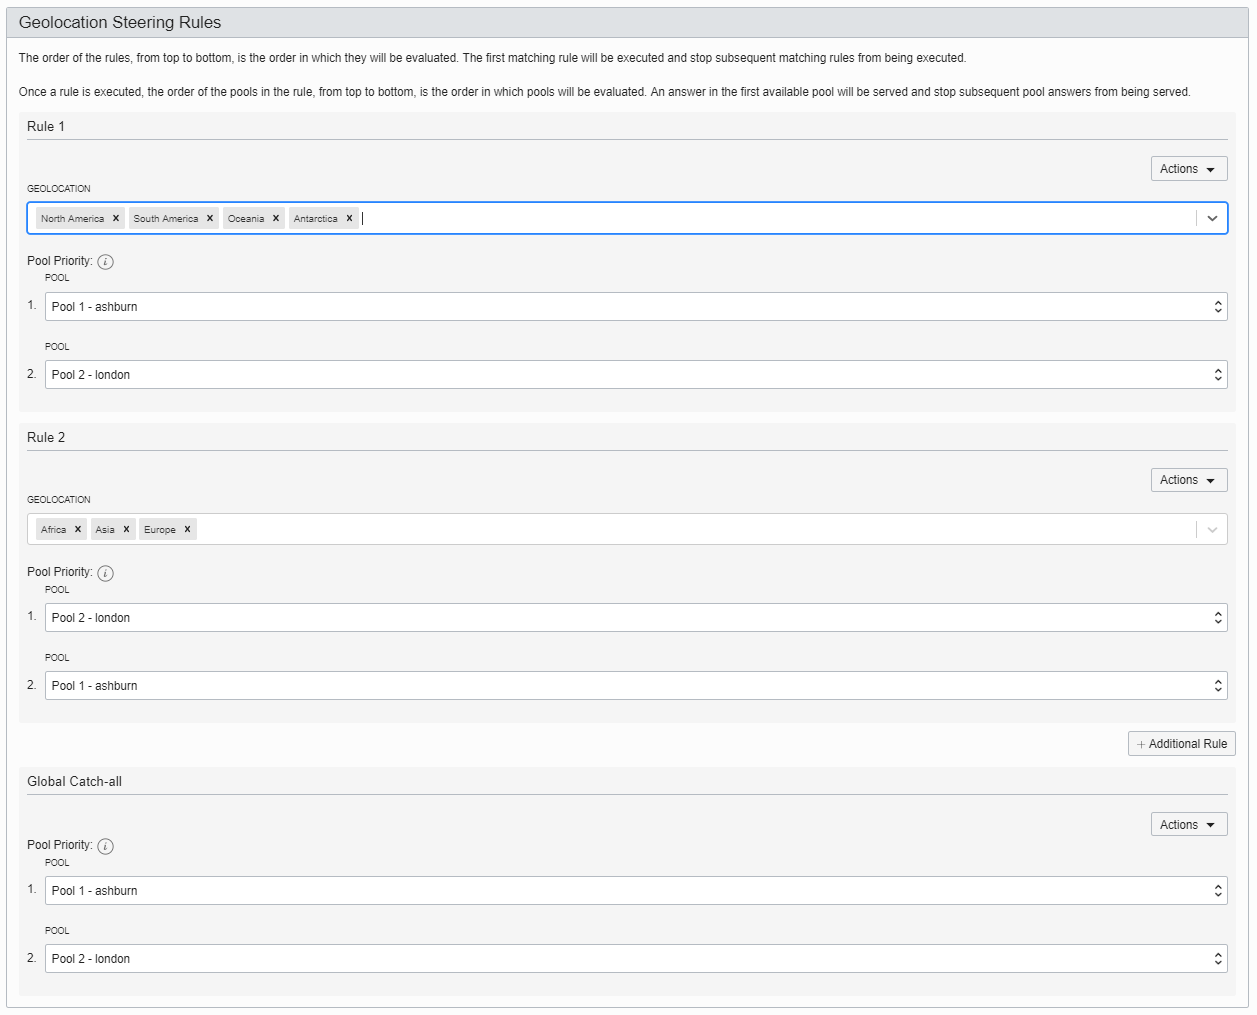Viewport: 1257px width, 1015px height.
Task: Change Rule 1 first pool selection
Action: pyautogui.click(x=635, y=307)
